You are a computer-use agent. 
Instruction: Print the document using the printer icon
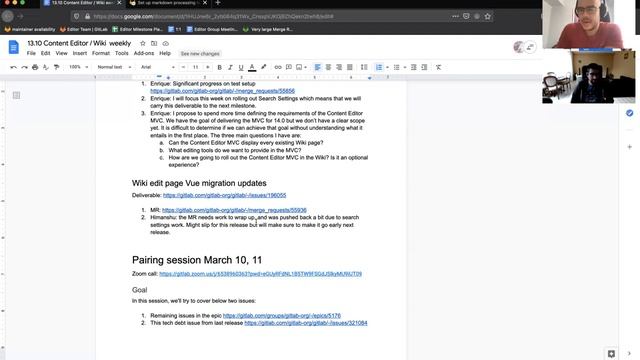pyautogui.click(x=35, y=67)
